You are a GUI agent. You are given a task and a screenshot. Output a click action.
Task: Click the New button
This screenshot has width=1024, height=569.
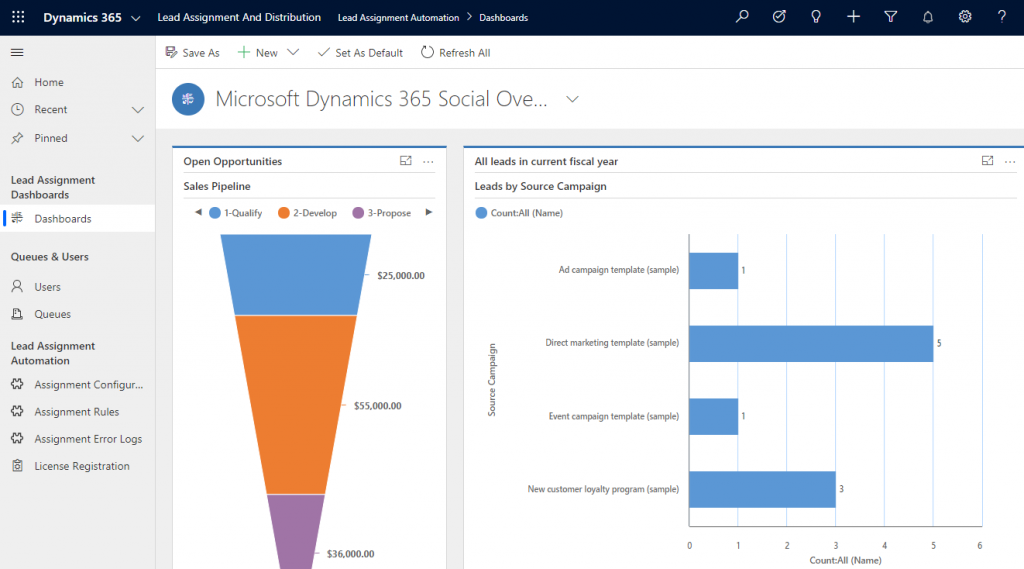pos(257,52)
